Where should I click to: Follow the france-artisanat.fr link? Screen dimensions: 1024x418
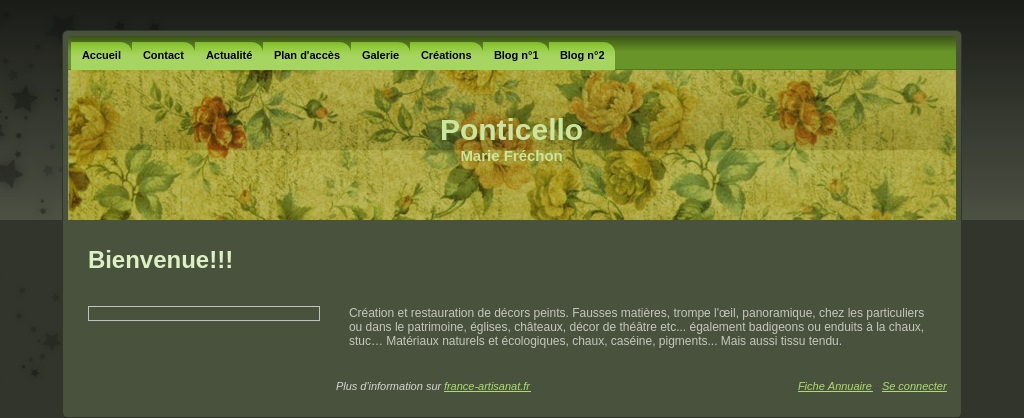(x=487, y=386)
